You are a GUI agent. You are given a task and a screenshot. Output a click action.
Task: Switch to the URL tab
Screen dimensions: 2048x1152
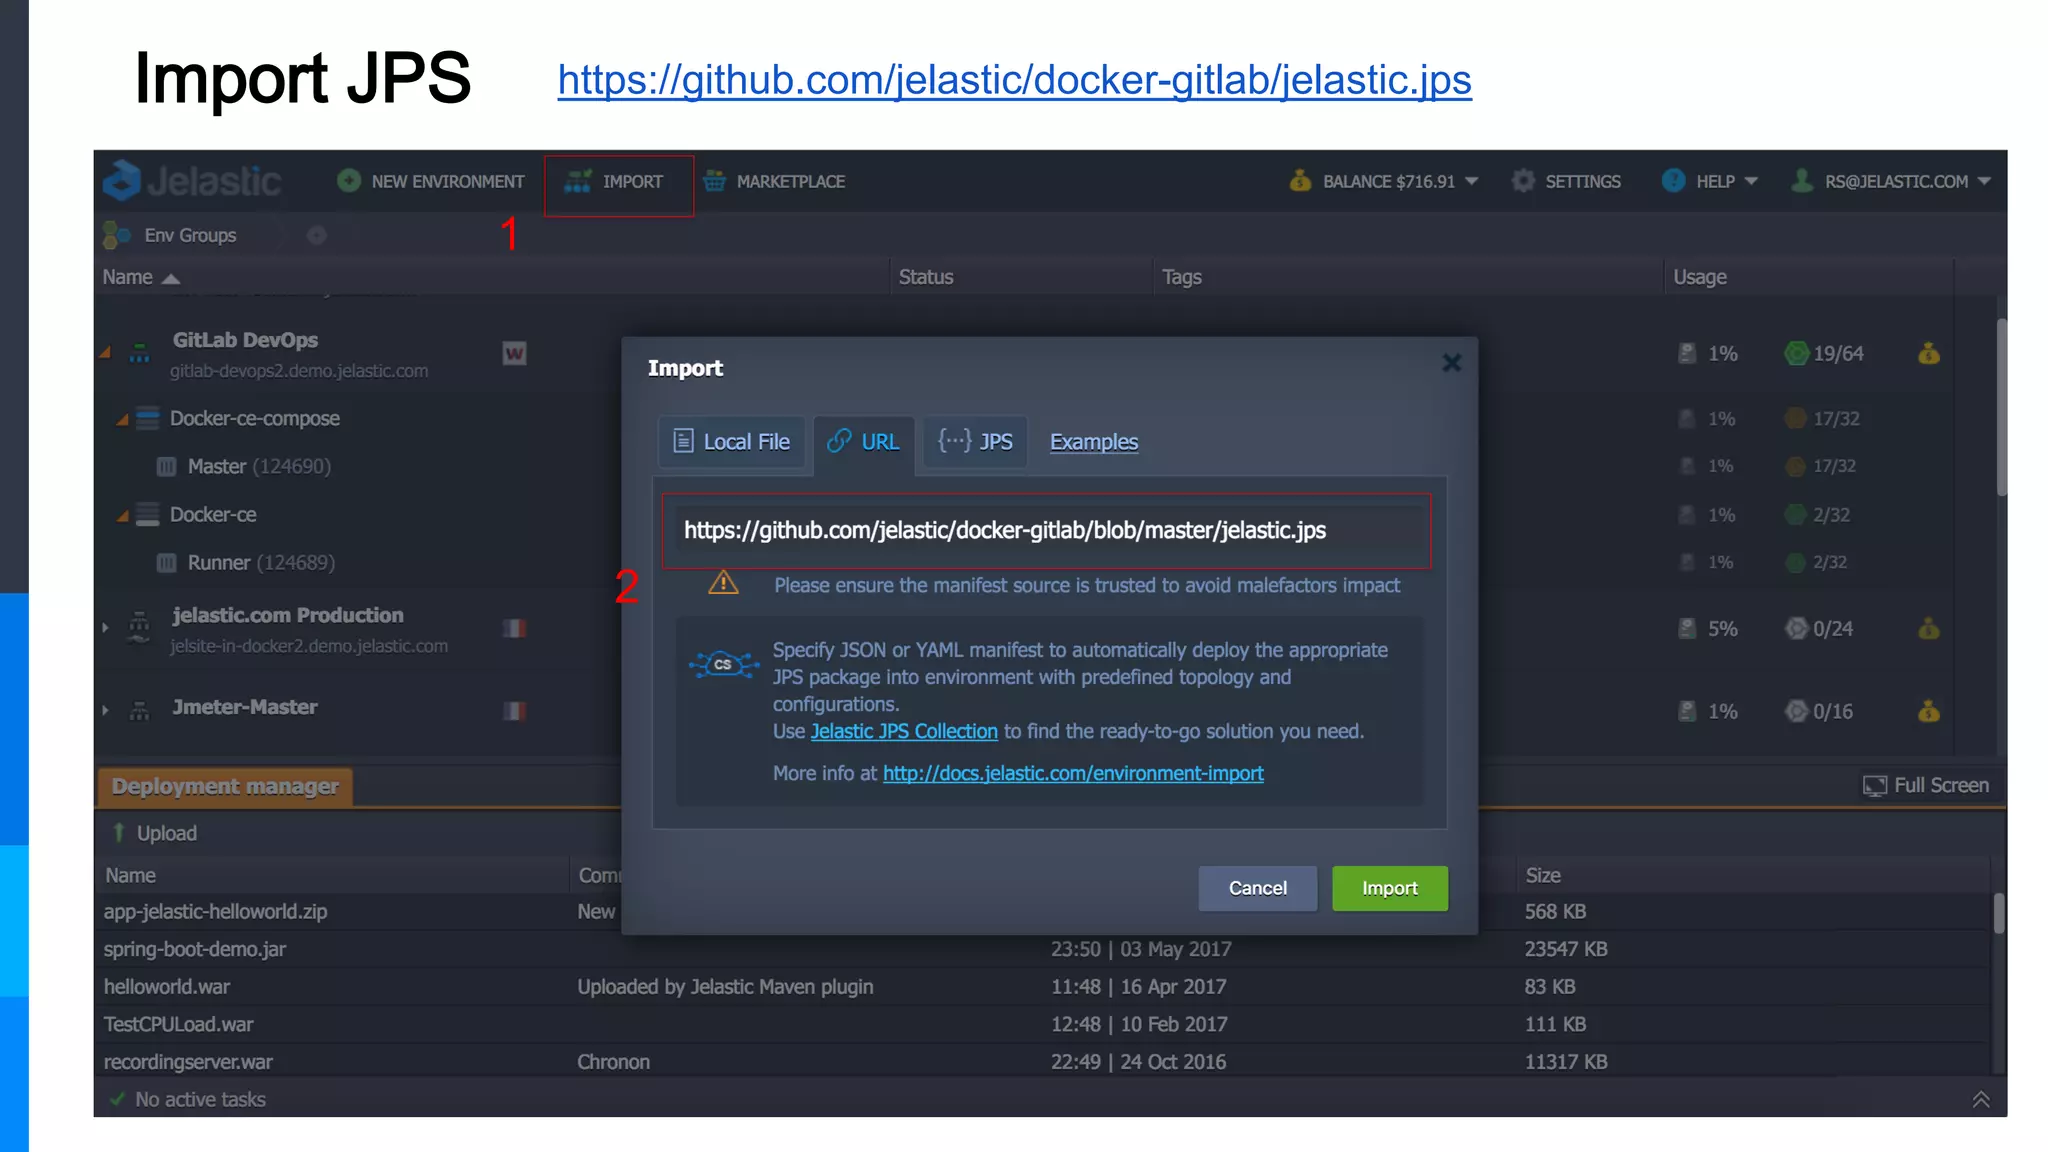(x=864, y=443)
